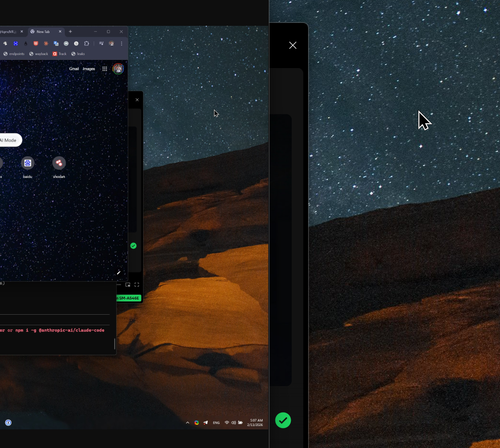Click the terminal window's vertical scrollbar
The width and height of the screenshot is (500, 448).
click(x=115, y=344)
